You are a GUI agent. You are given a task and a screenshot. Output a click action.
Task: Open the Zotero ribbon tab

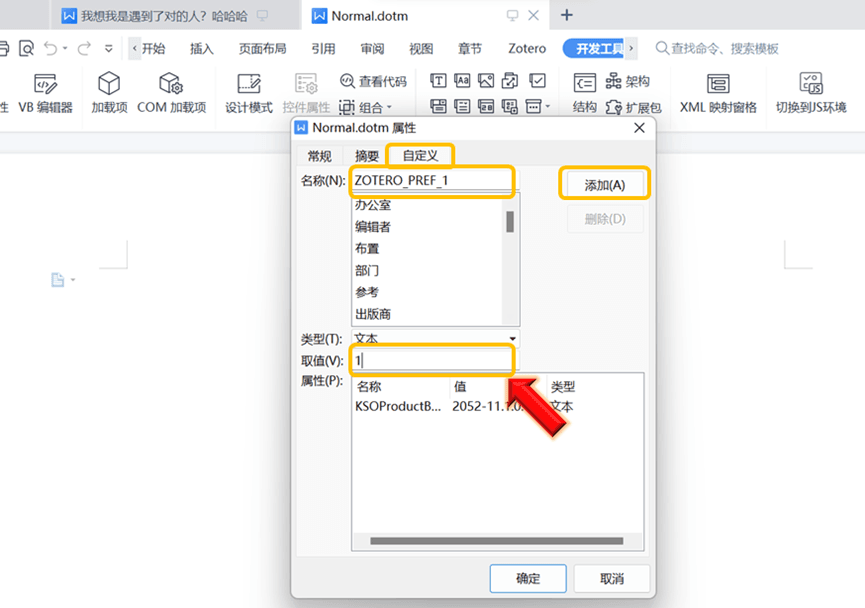(x=526, y=48)
